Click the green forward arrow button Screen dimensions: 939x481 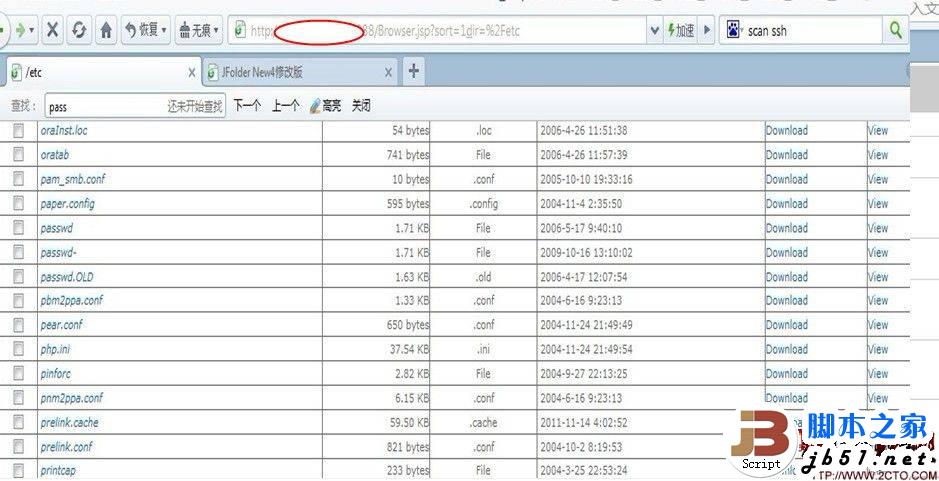(21, 31)
